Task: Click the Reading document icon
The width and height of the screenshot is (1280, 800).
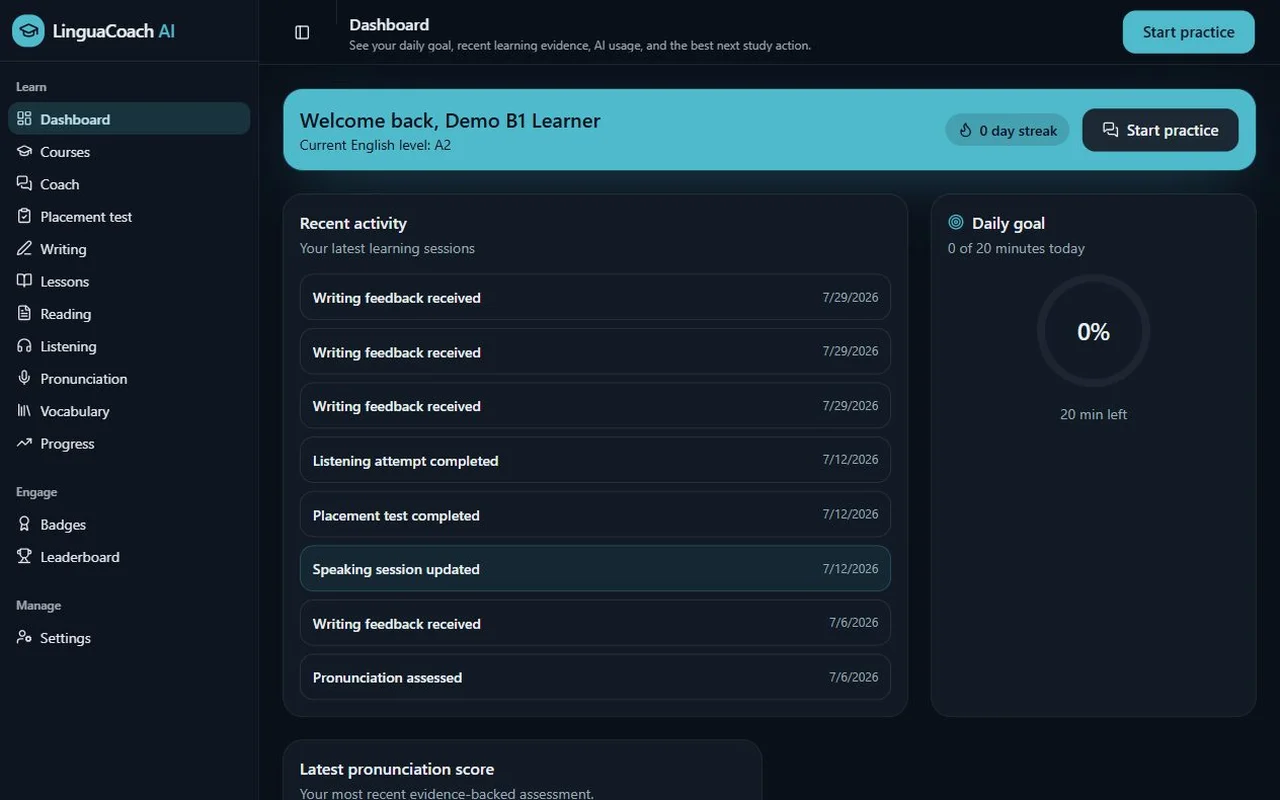Action: [x=24, y=314]
